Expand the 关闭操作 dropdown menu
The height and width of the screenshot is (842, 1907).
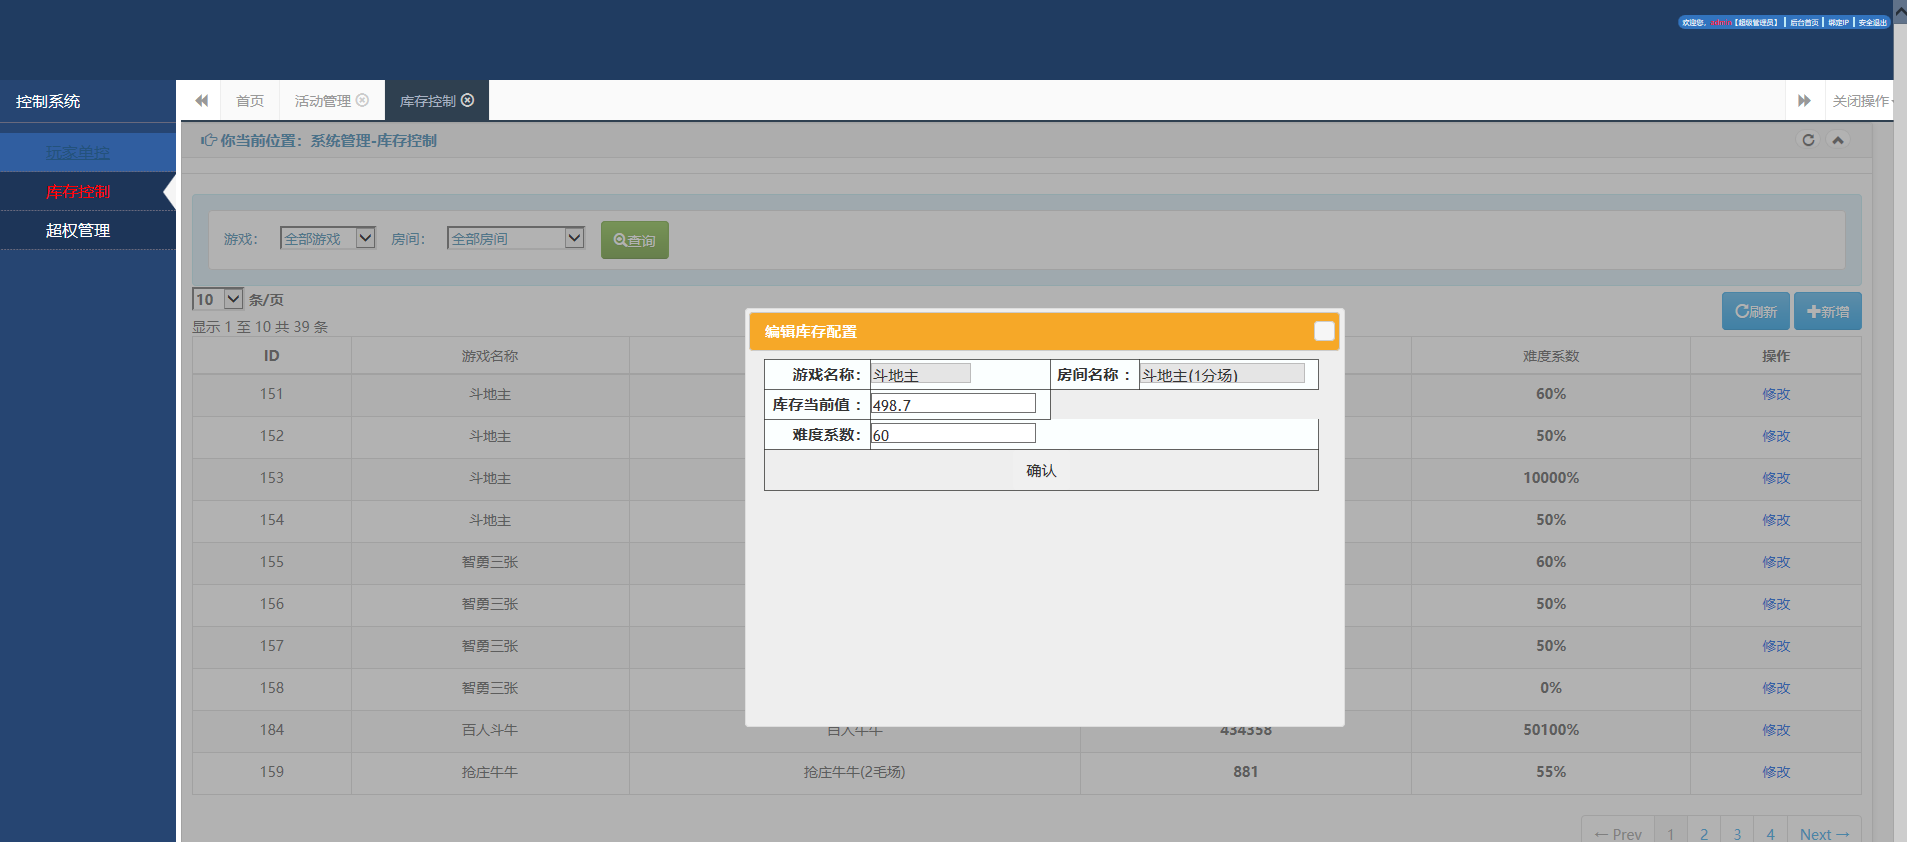click(x=1862, y=101)
